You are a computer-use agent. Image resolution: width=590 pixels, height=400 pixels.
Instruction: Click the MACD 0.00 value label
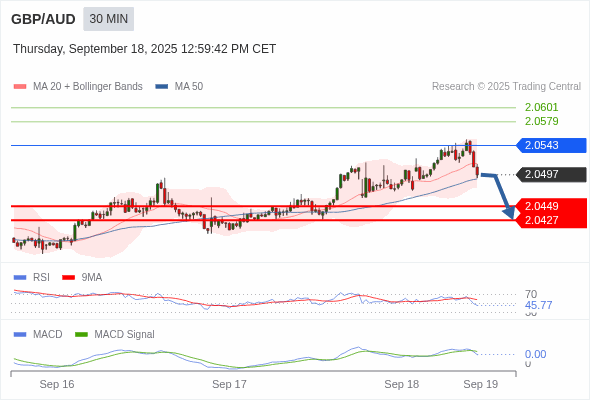coord(535,354)
